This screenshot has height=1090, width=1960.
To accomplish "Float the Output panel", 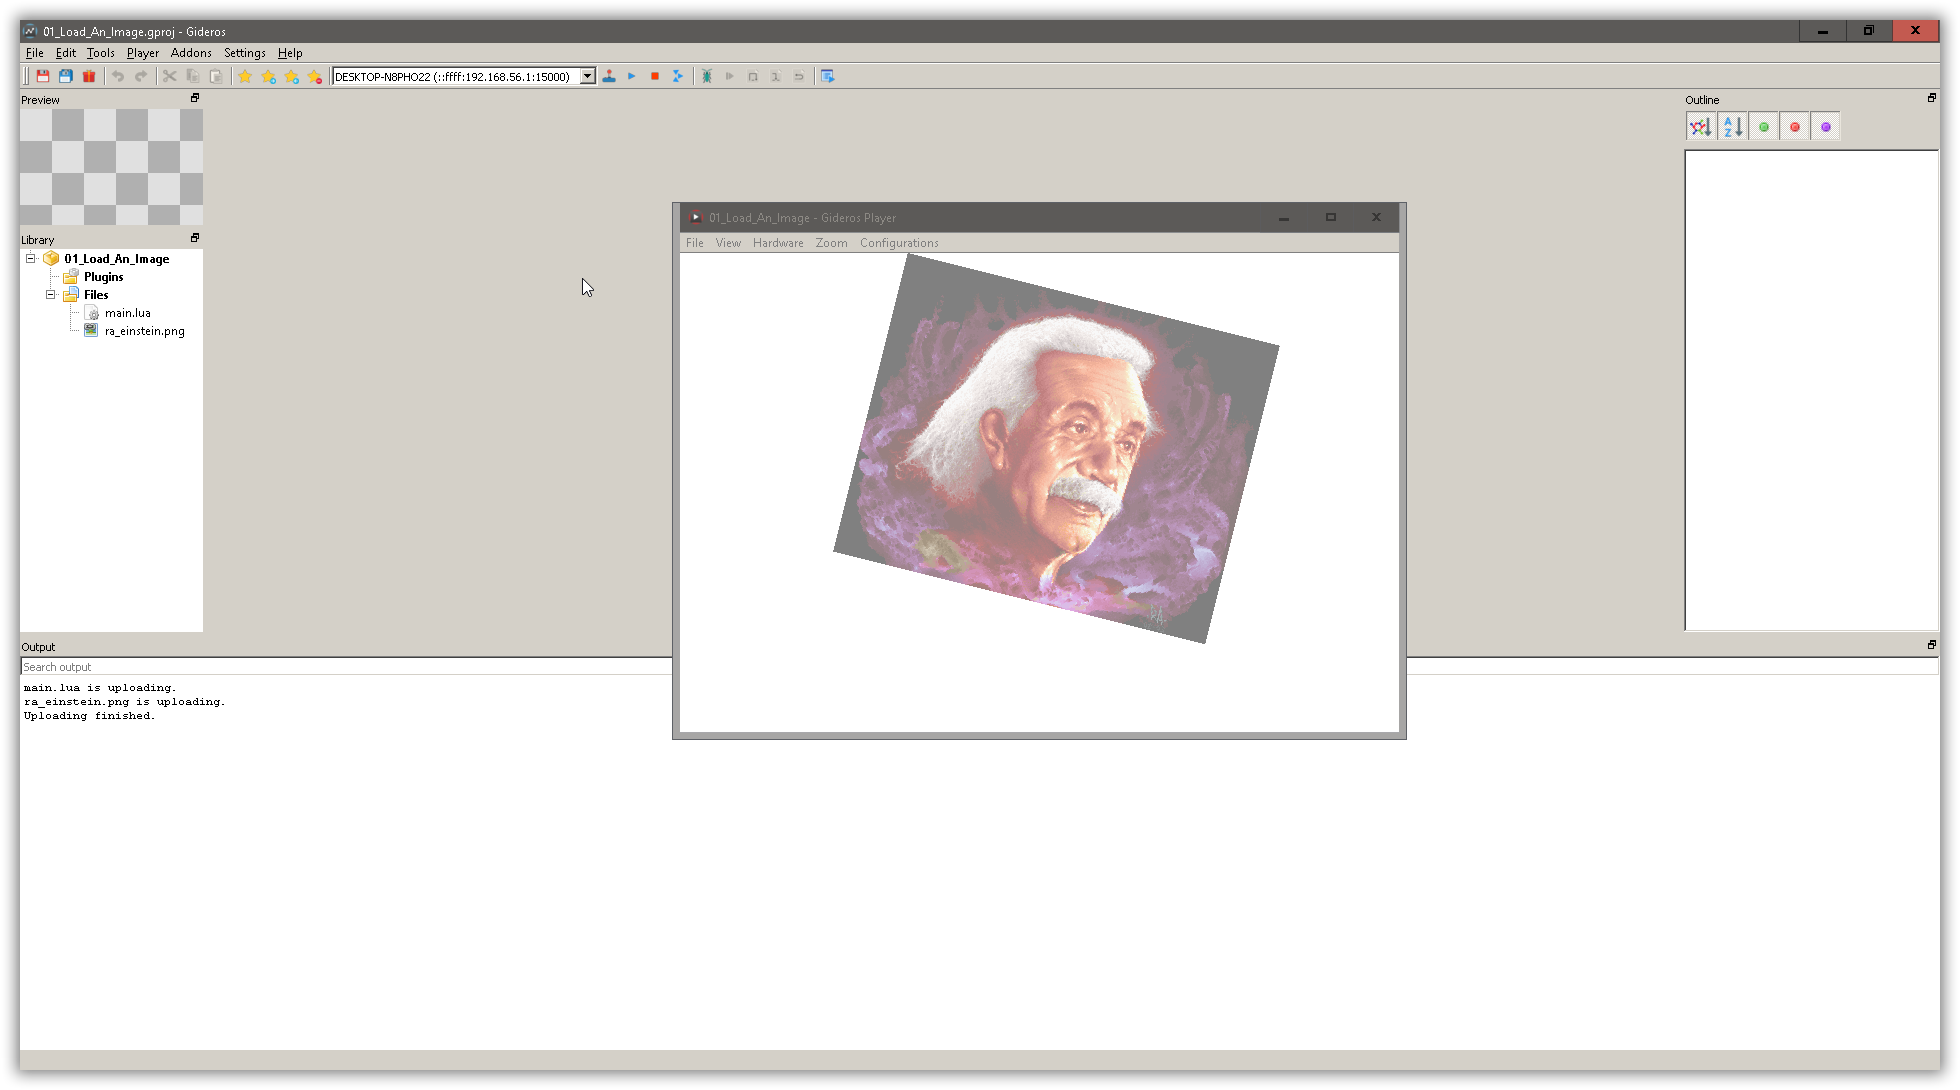I will click(x=1931, y=645).
